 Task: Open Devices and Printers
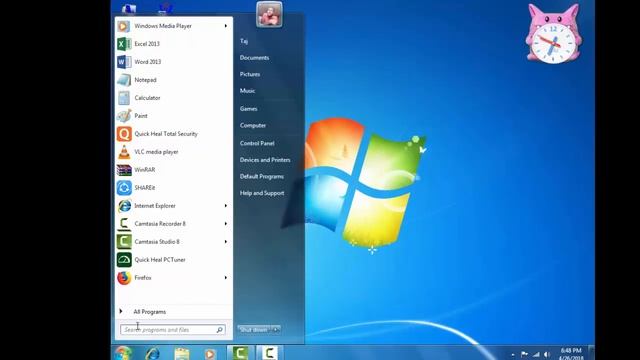pos(265,160)
